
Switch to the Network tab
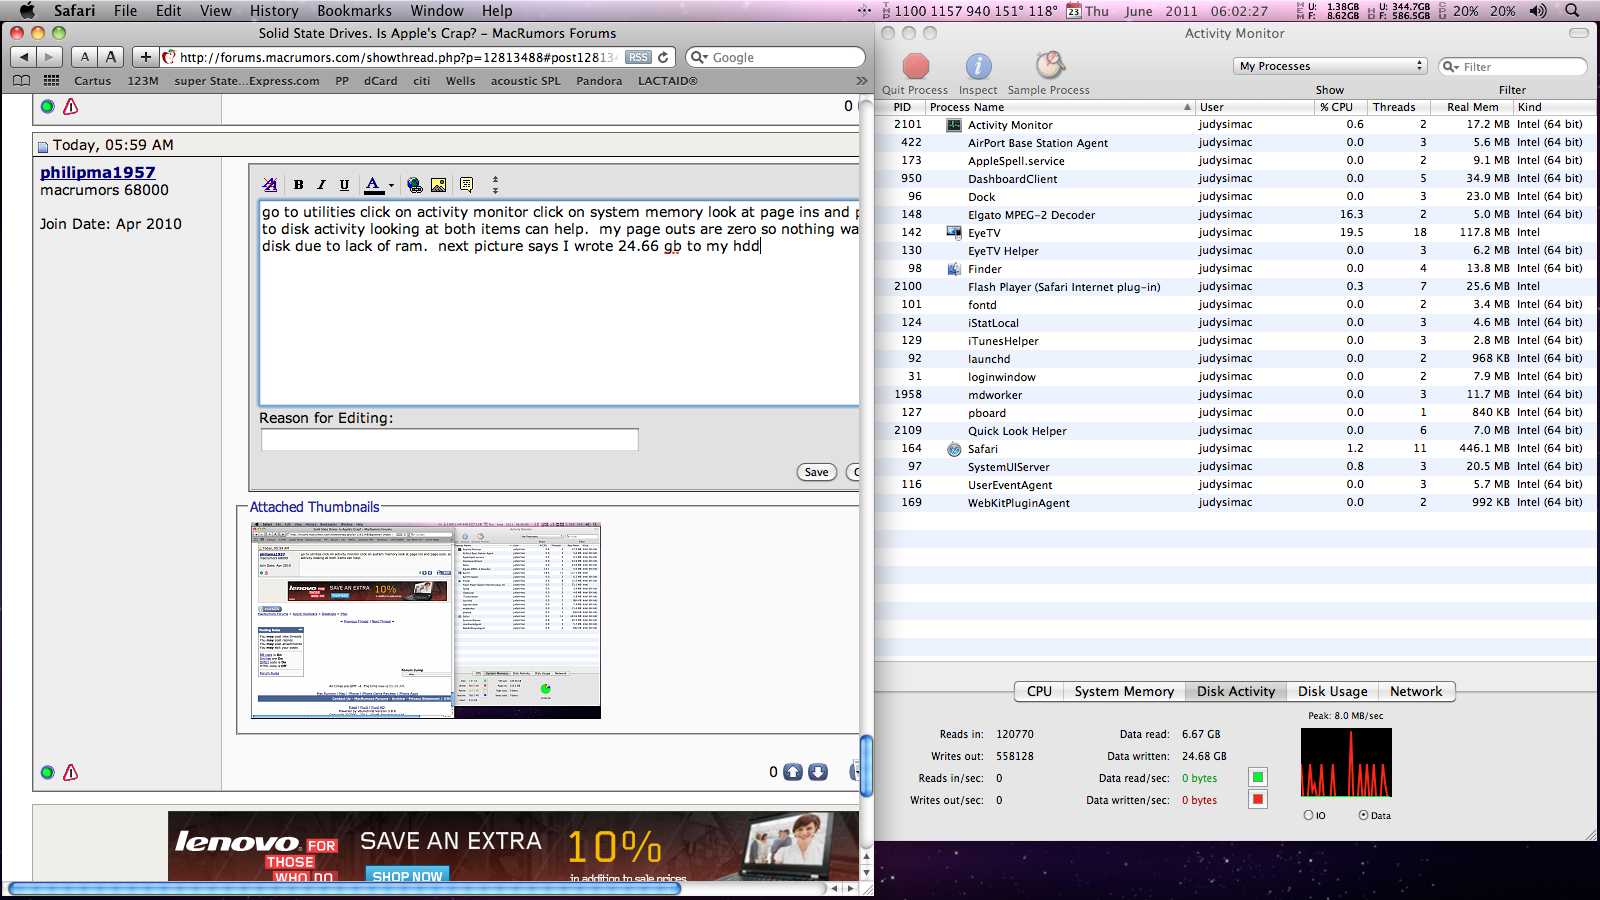coord(1417,691)
